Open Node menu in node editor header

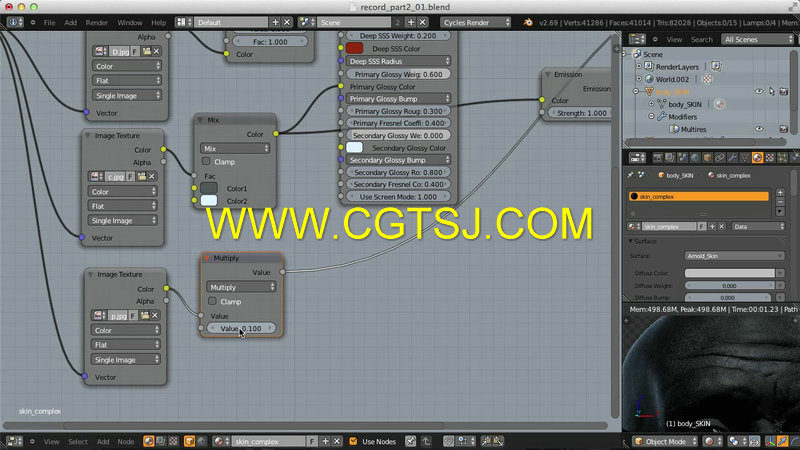point(126,442)
